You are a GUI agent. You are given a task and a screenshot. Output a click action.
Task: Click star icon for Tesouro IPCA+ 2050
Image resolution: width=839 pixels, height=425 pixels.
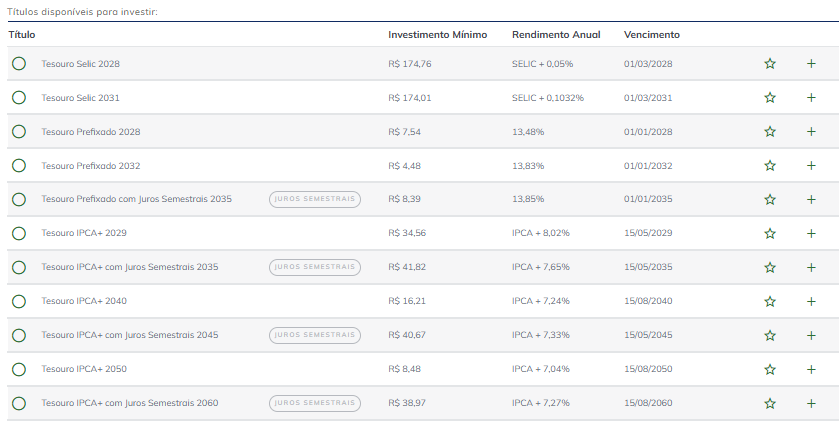770,370
